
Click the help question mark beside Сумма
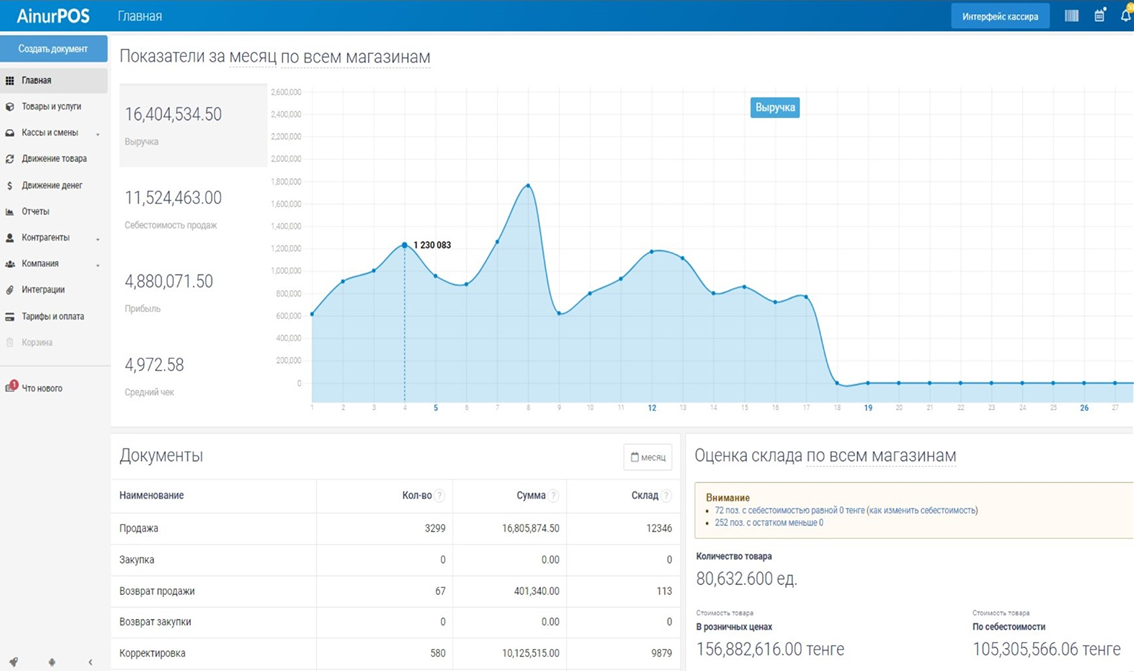pos(553,496)
